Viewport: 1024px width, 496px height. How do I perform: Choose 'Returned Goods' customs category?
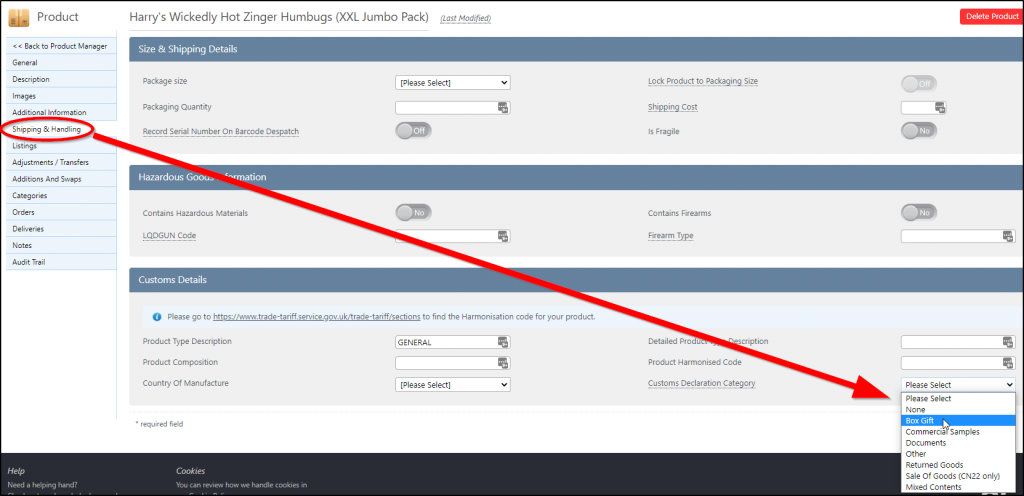click(x=958, y=465)
